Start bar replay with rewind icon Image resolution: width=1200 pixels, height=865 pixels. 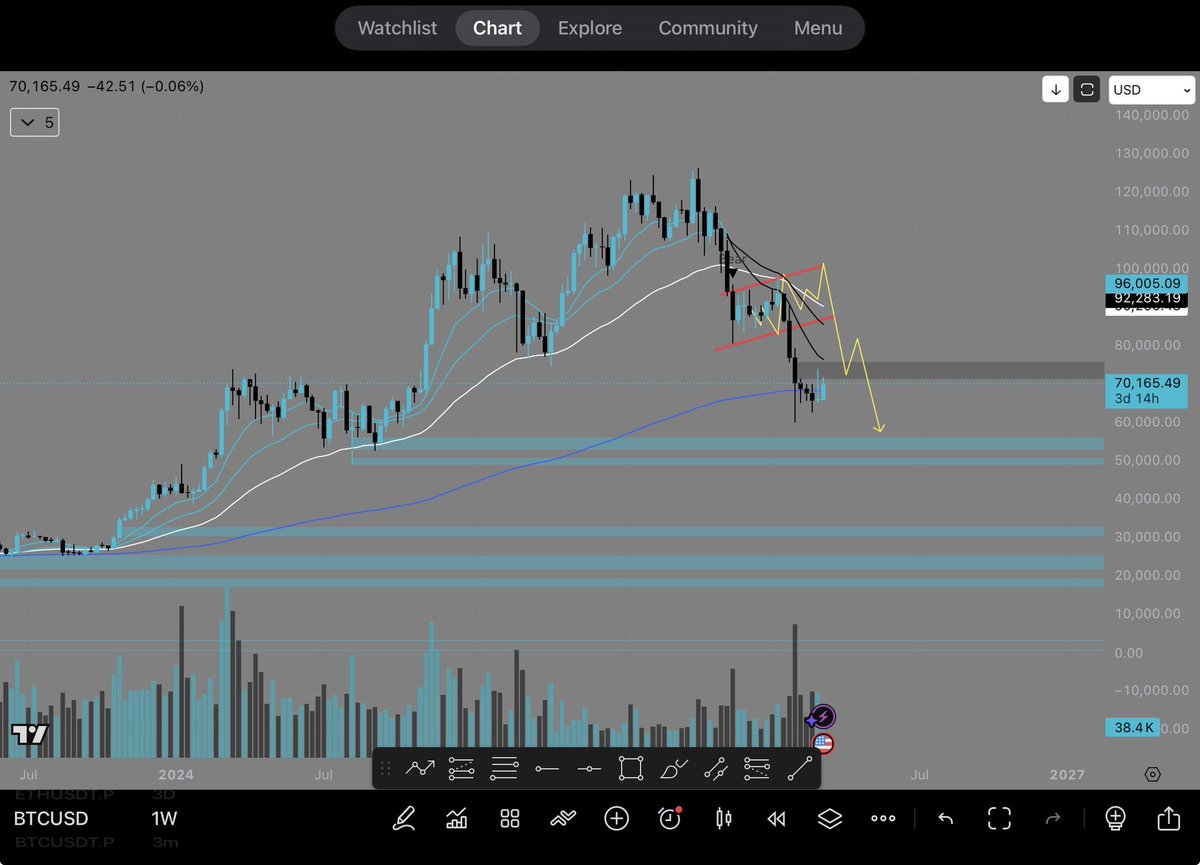(776, 818)
